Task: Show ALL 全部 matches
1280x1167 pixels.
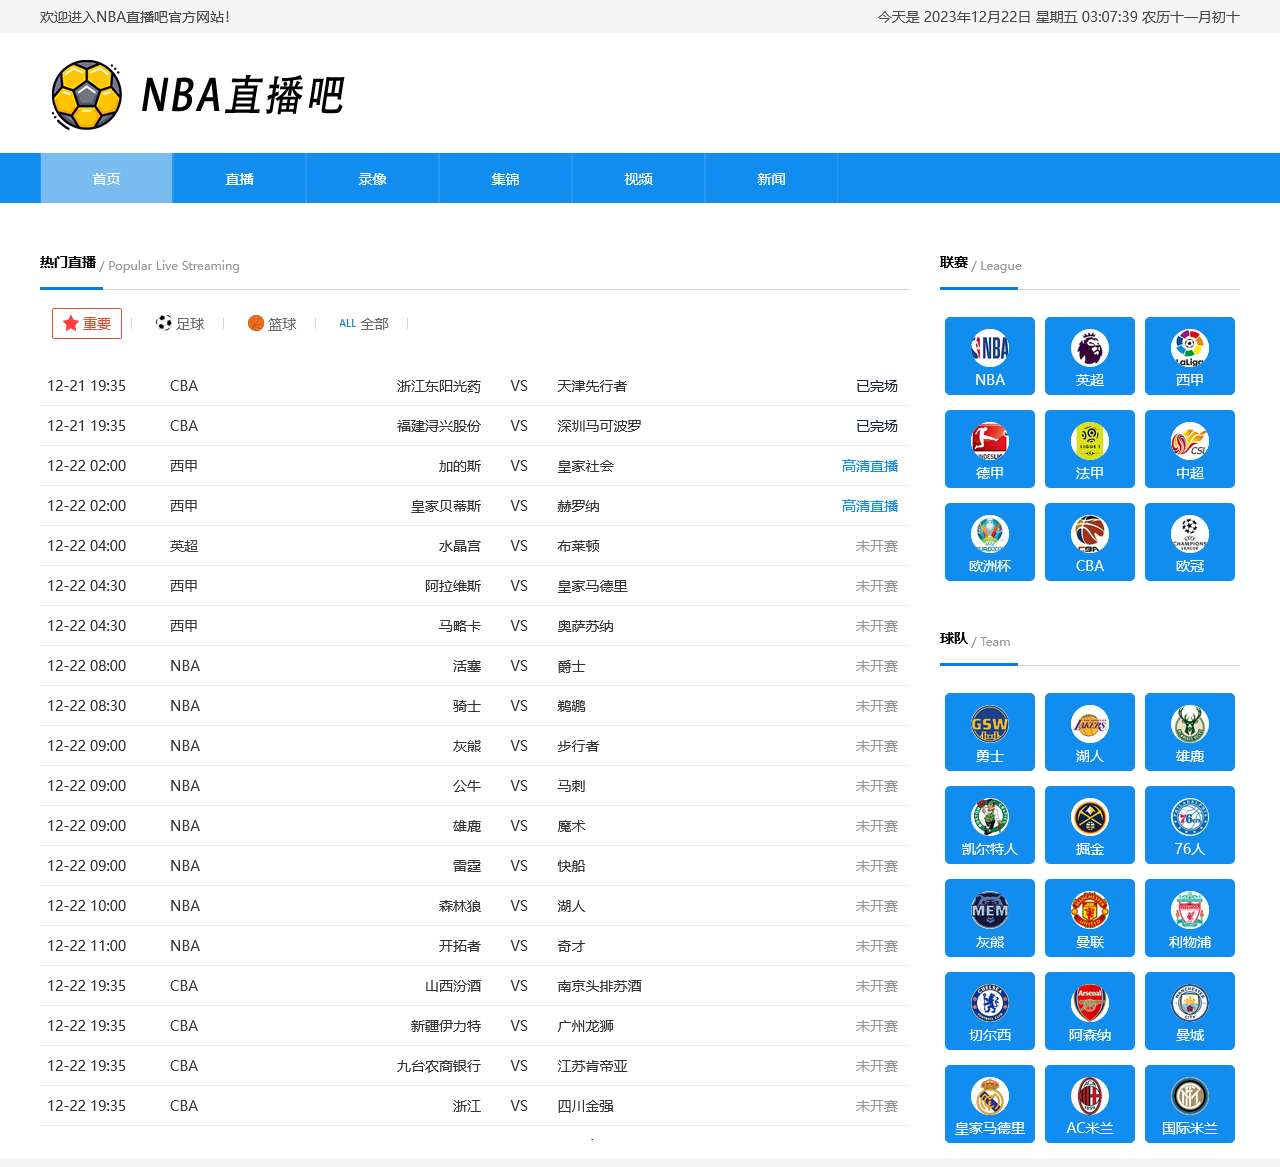Action: click(364, 324)
